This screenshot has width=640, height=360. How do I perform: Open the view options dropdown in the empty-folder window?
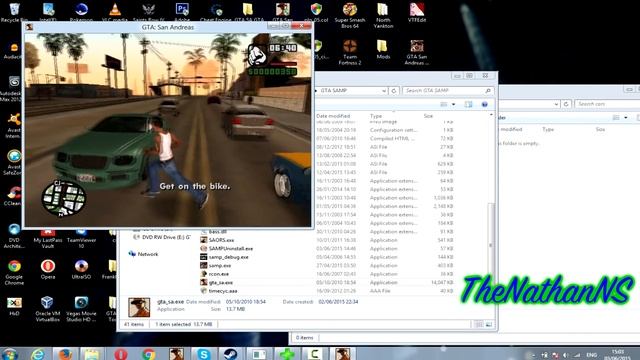626,118
